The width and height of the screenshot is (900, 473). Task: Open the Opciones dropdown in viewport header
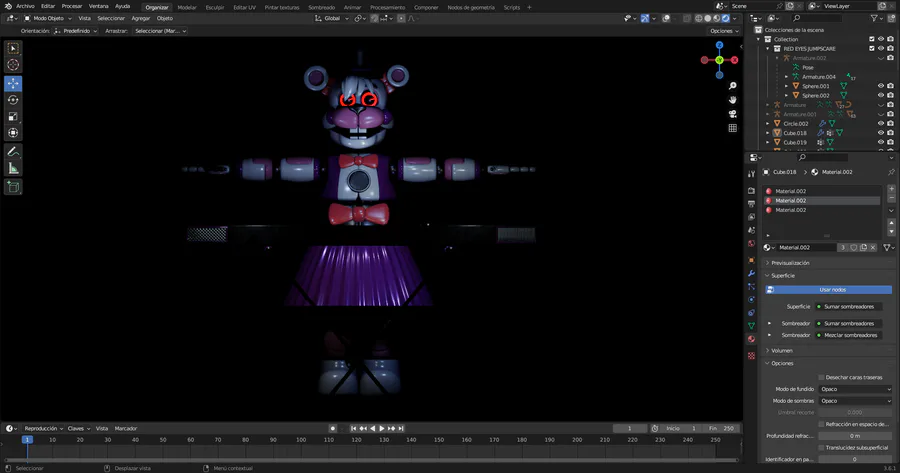point(724,31)
